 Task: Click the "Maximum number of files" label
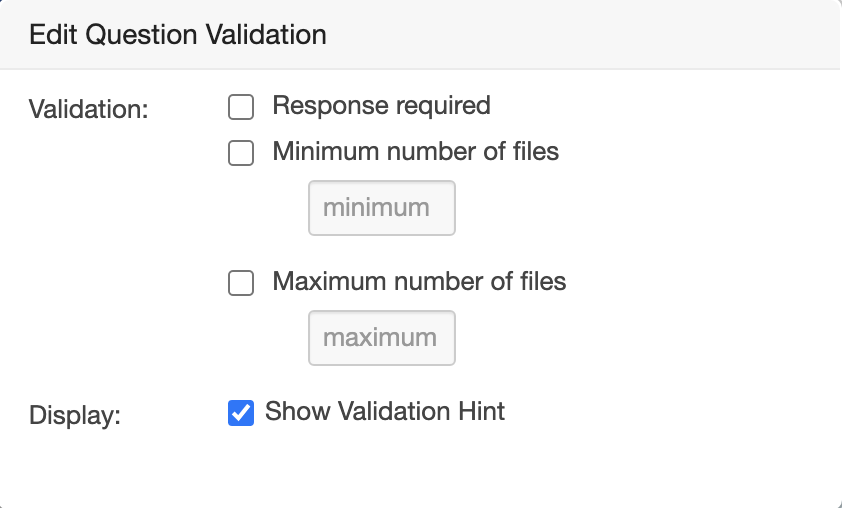tap(419, 282)
